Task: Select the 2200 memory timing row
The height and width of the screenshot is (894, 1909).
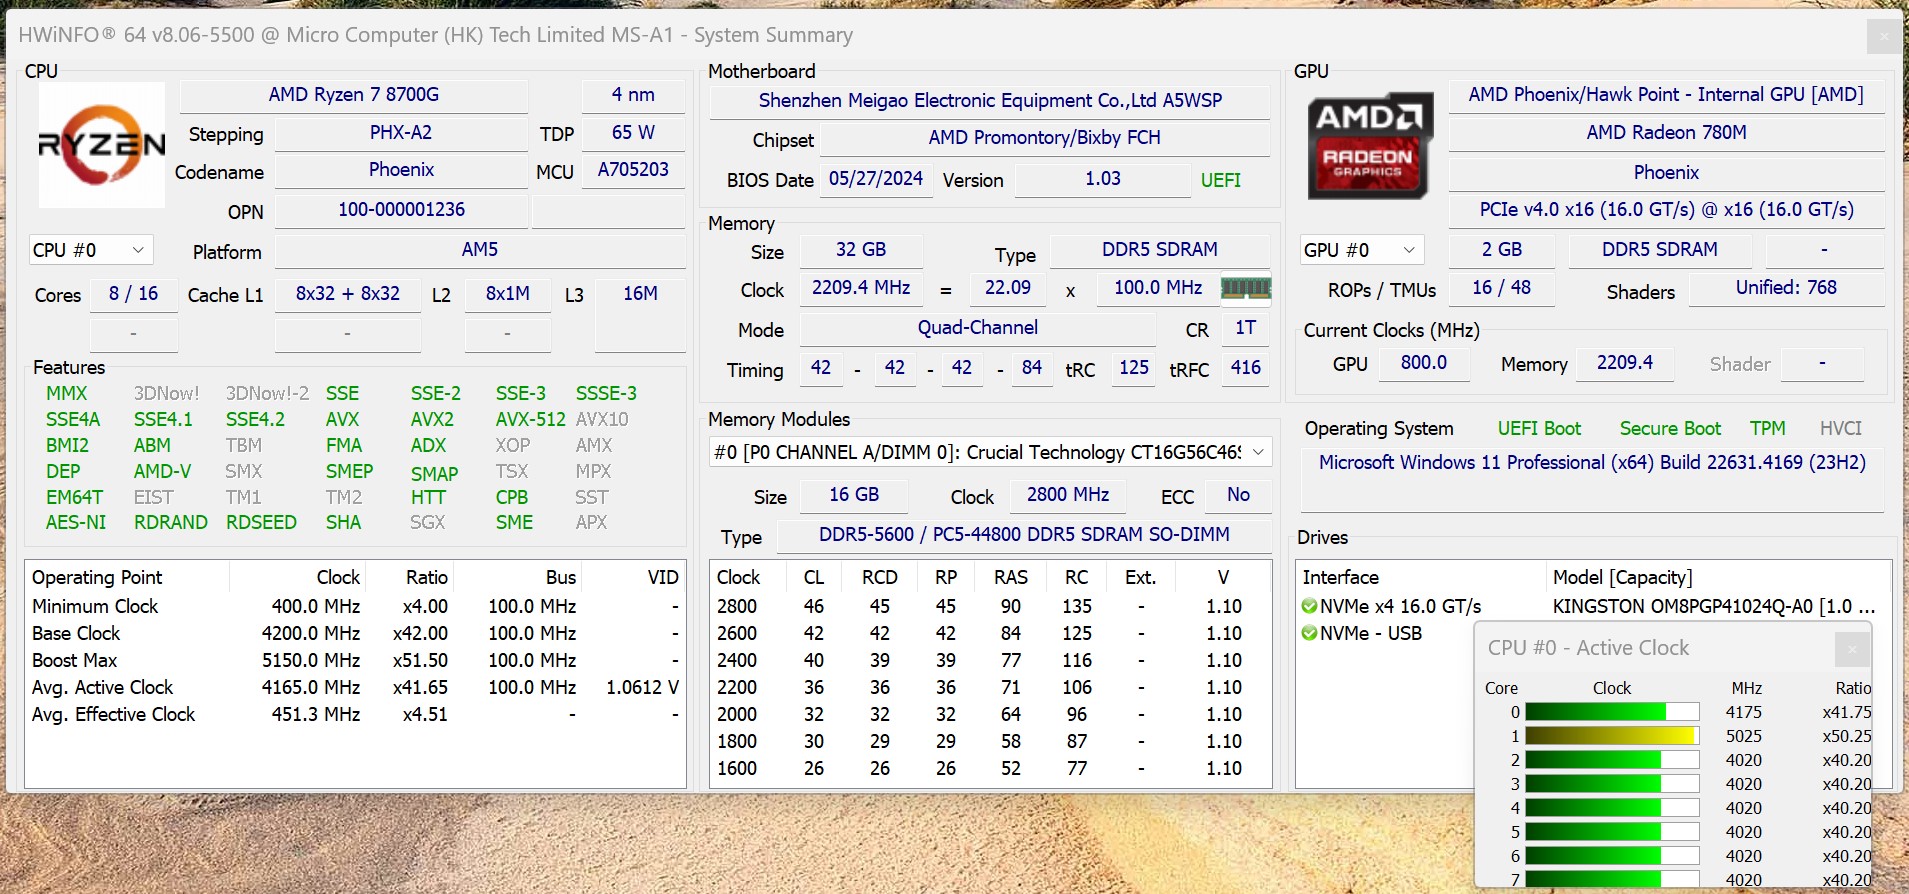Action: point(990,687)
